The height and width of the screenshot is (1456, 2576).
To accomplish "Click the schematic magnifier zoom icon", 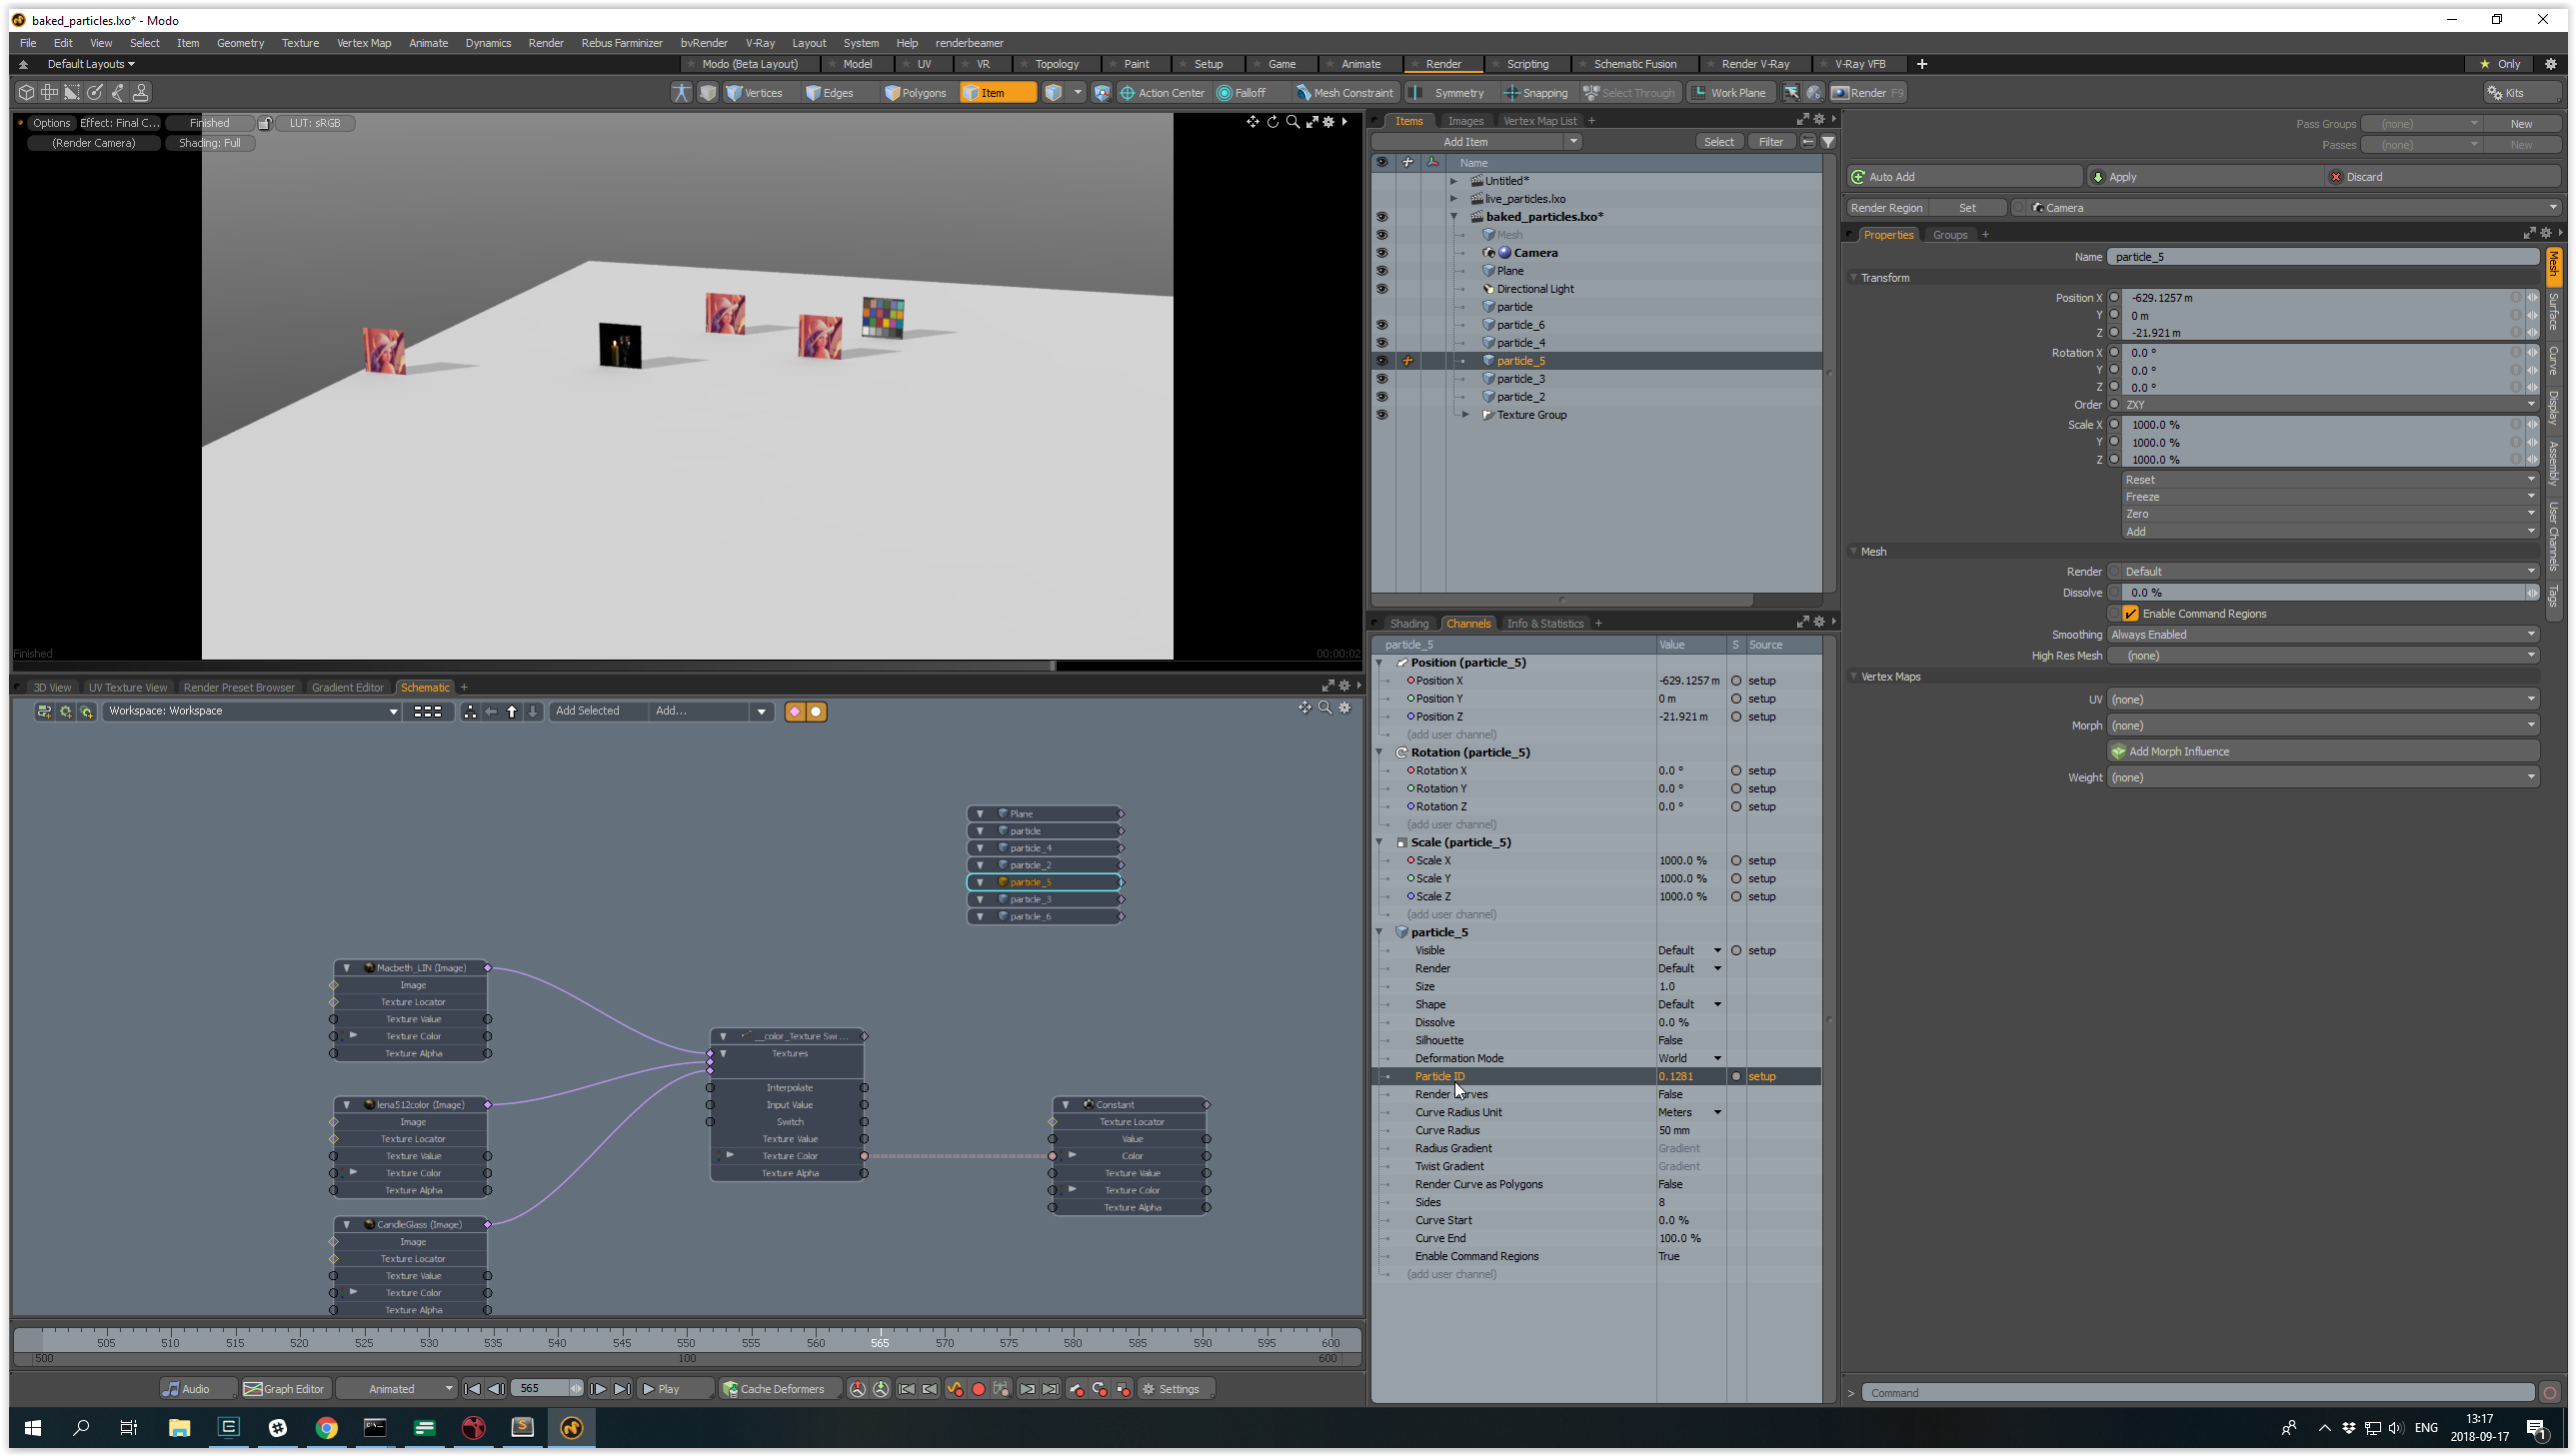I will [x=1325, y=708].
